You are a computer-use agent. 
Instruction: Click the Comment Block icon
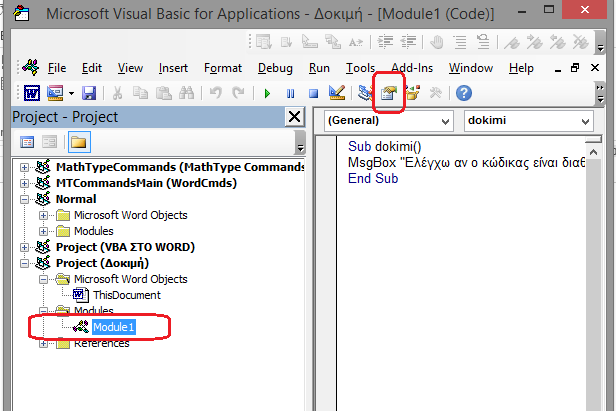click(460, 41)
